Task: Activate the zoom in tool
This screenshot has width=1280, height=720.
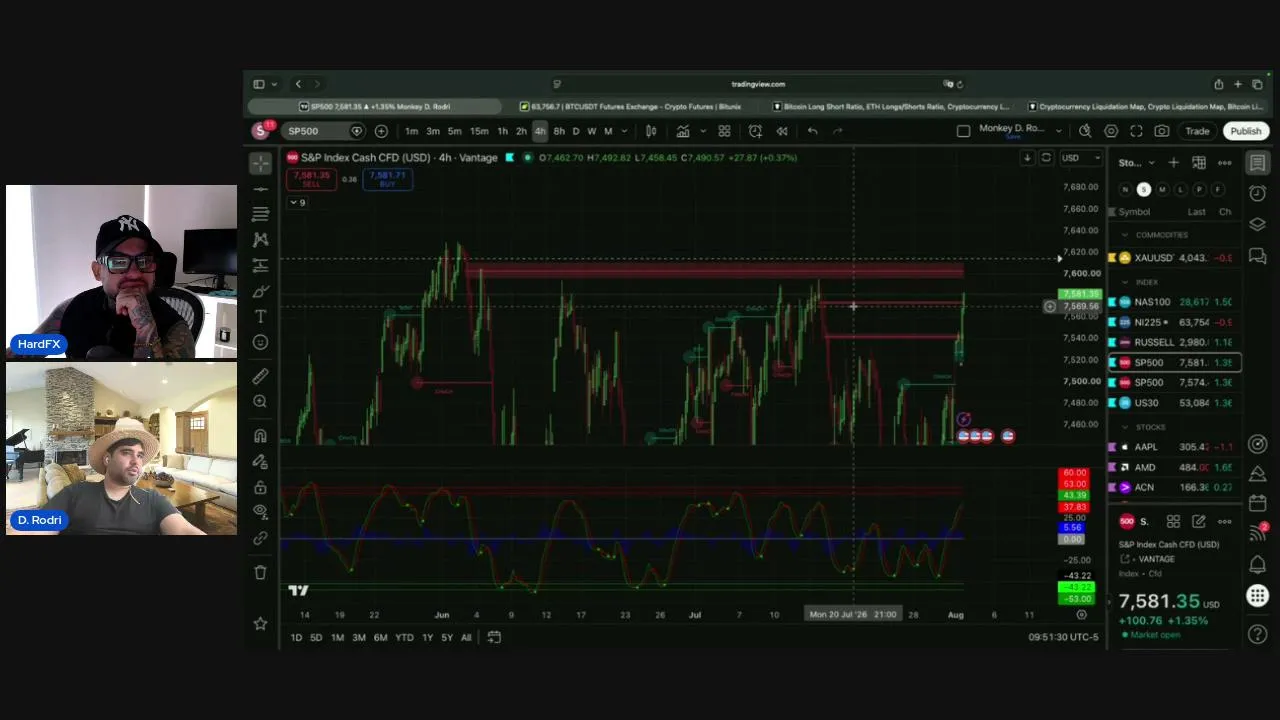Action: [x=261, y=401]
